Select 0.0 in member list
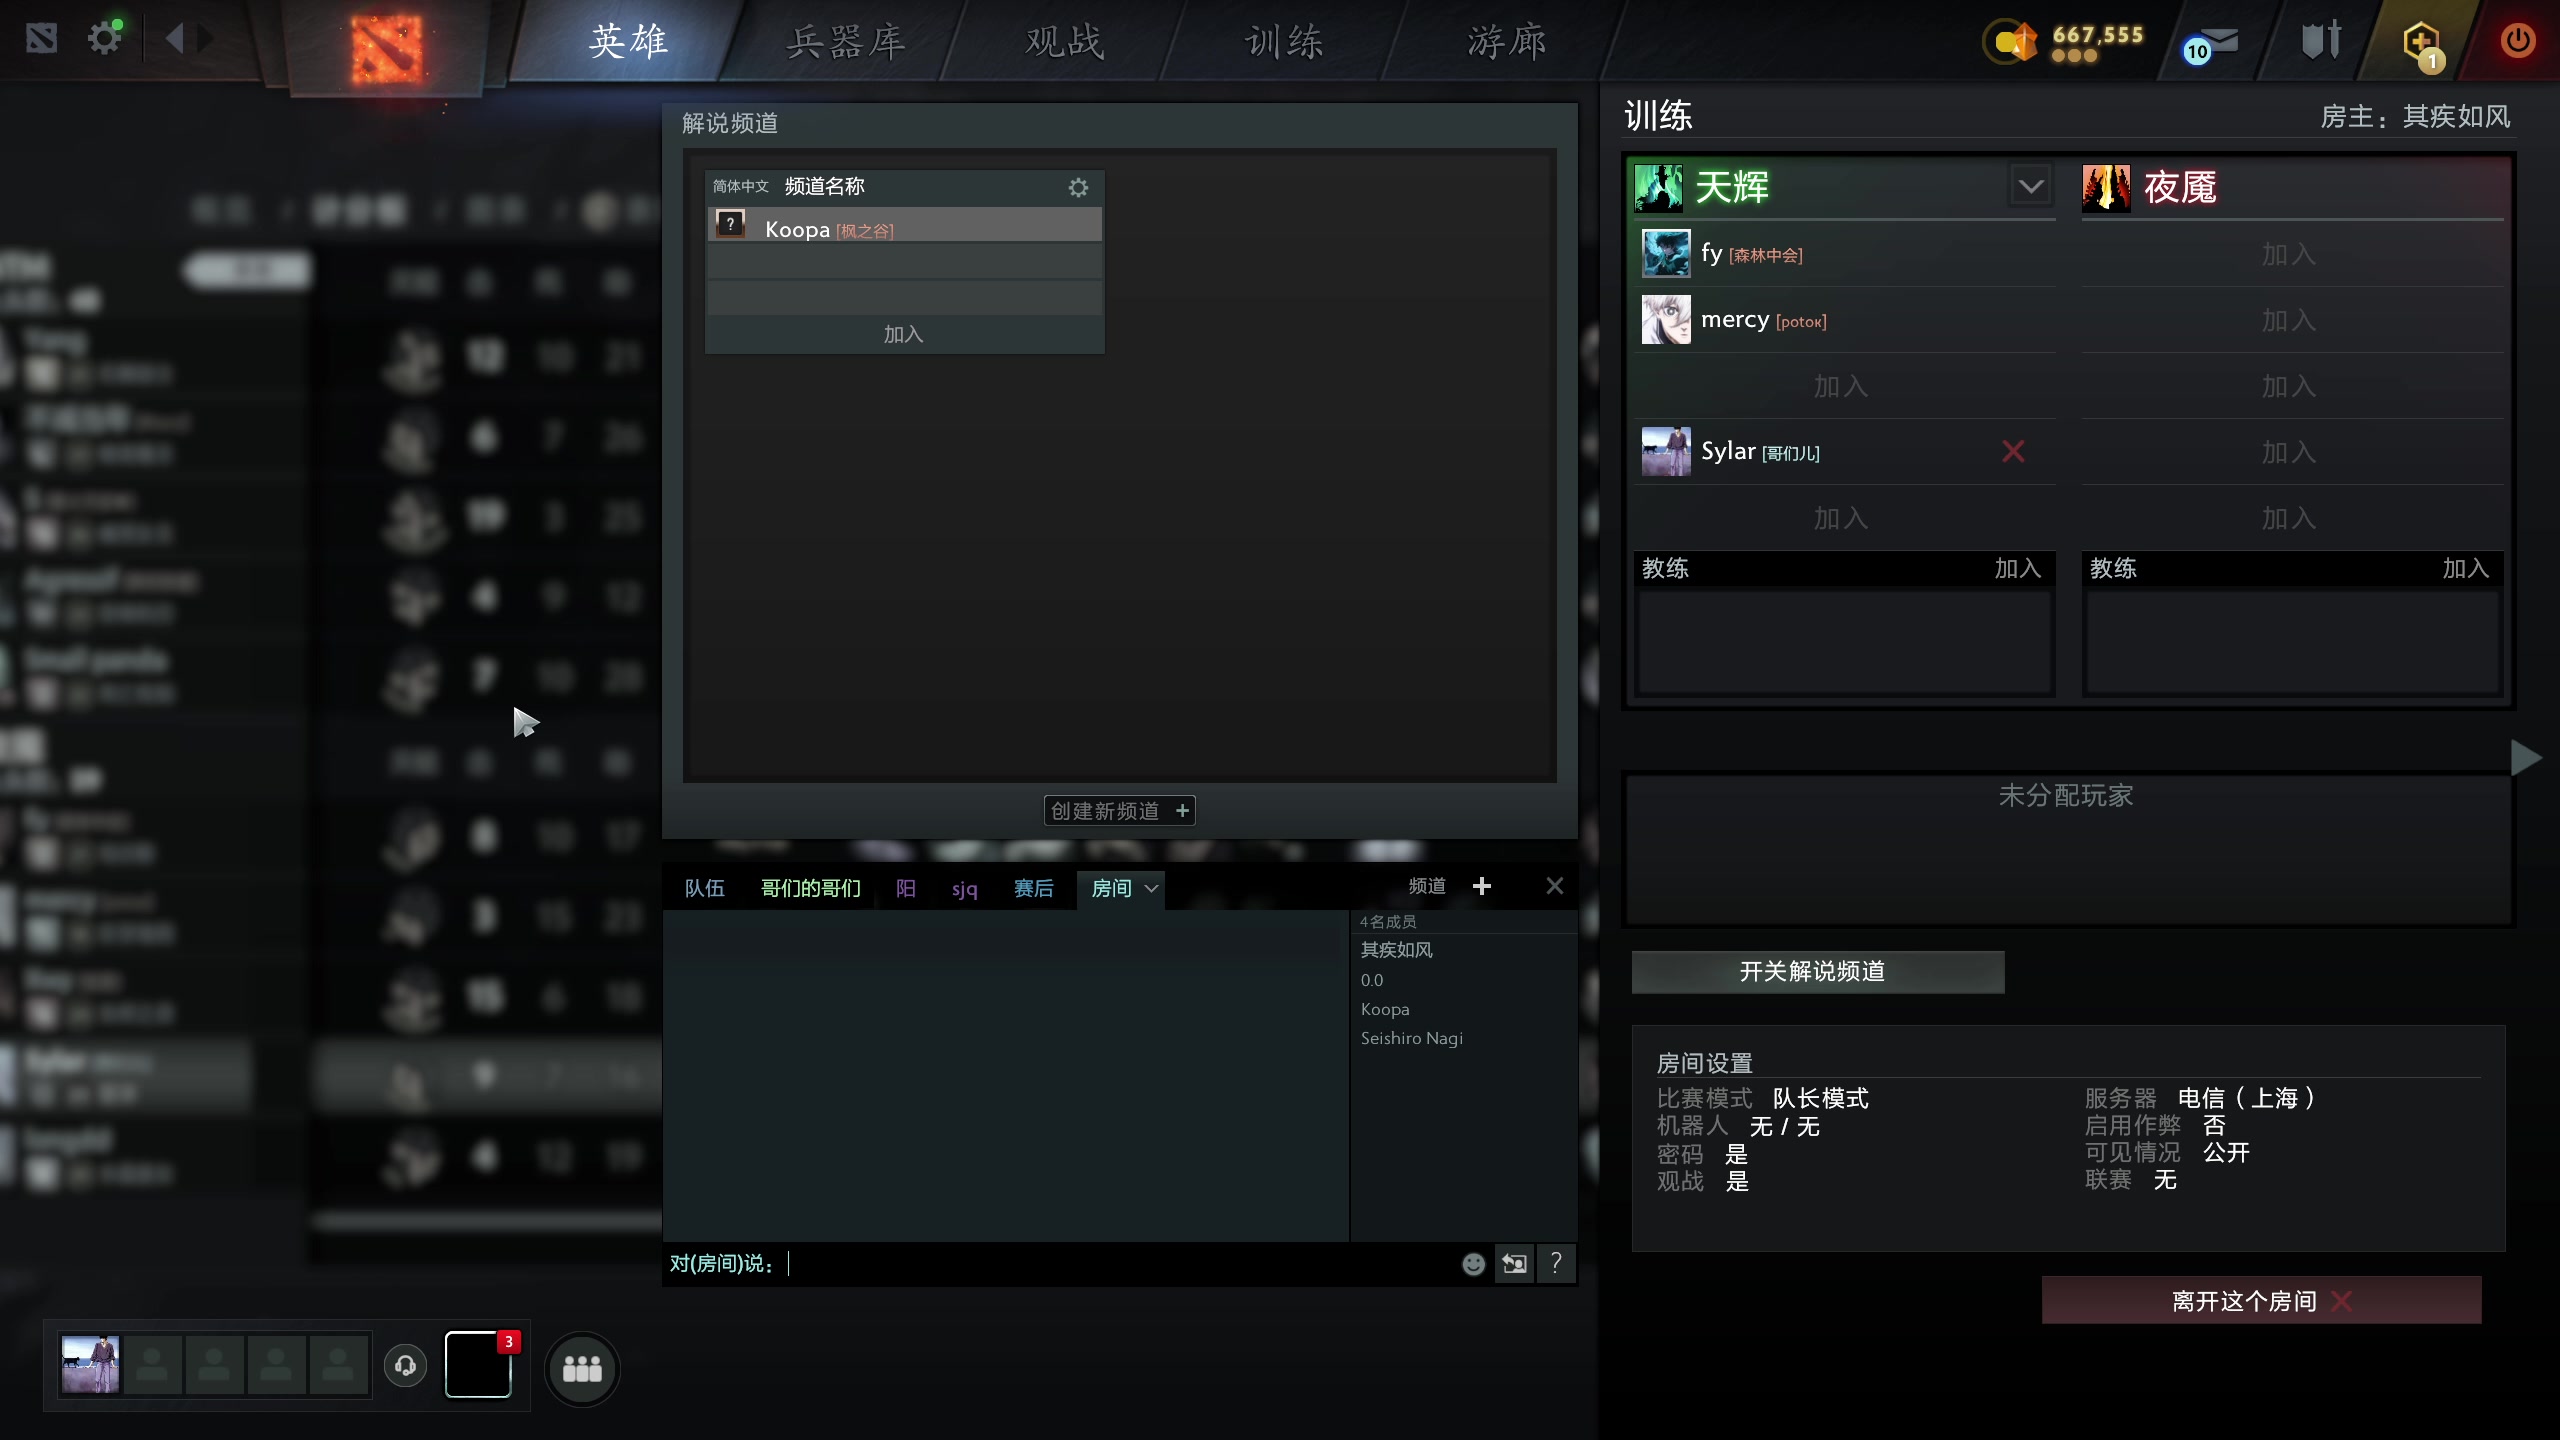The width and height of the screenshot is (2560, 1440). pos(1372,980)
